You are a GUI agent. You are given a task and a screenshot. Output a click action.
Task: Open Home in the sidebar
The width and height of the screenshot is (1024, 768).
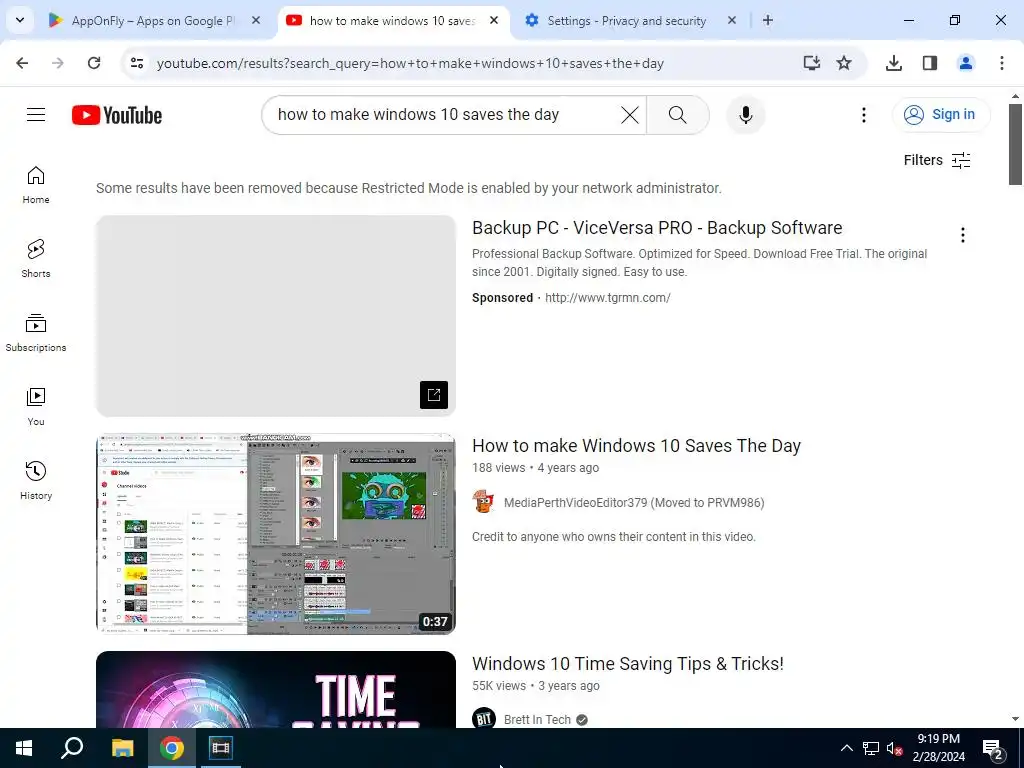(x=36, y=185)
